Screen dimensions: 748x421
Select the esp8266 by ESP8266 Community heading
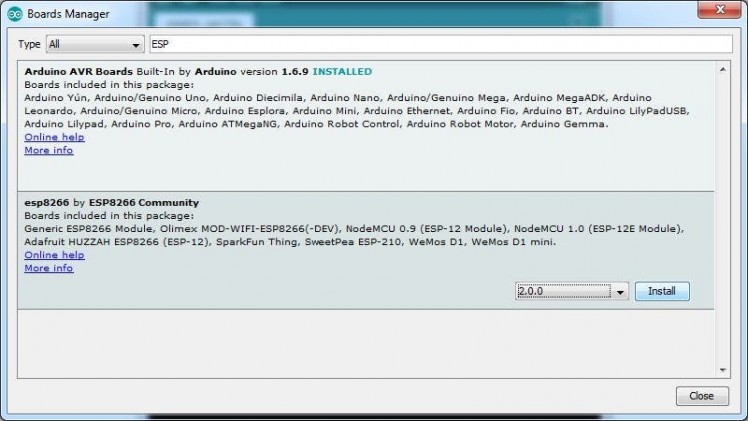tap(112, 203)
